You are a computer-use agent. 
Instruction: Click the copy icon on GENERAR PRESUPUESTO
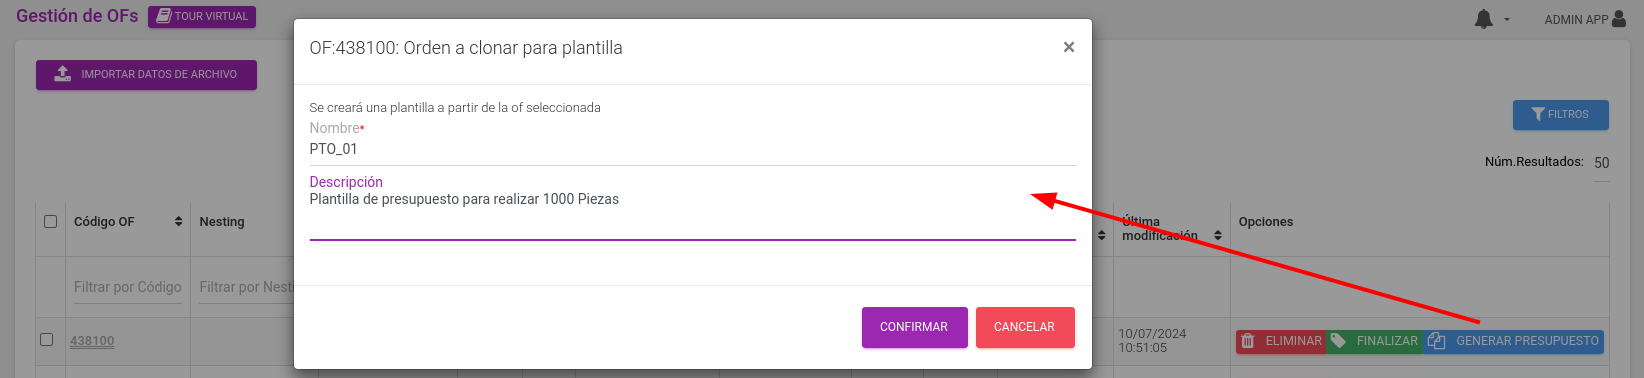pos(1437,341)
